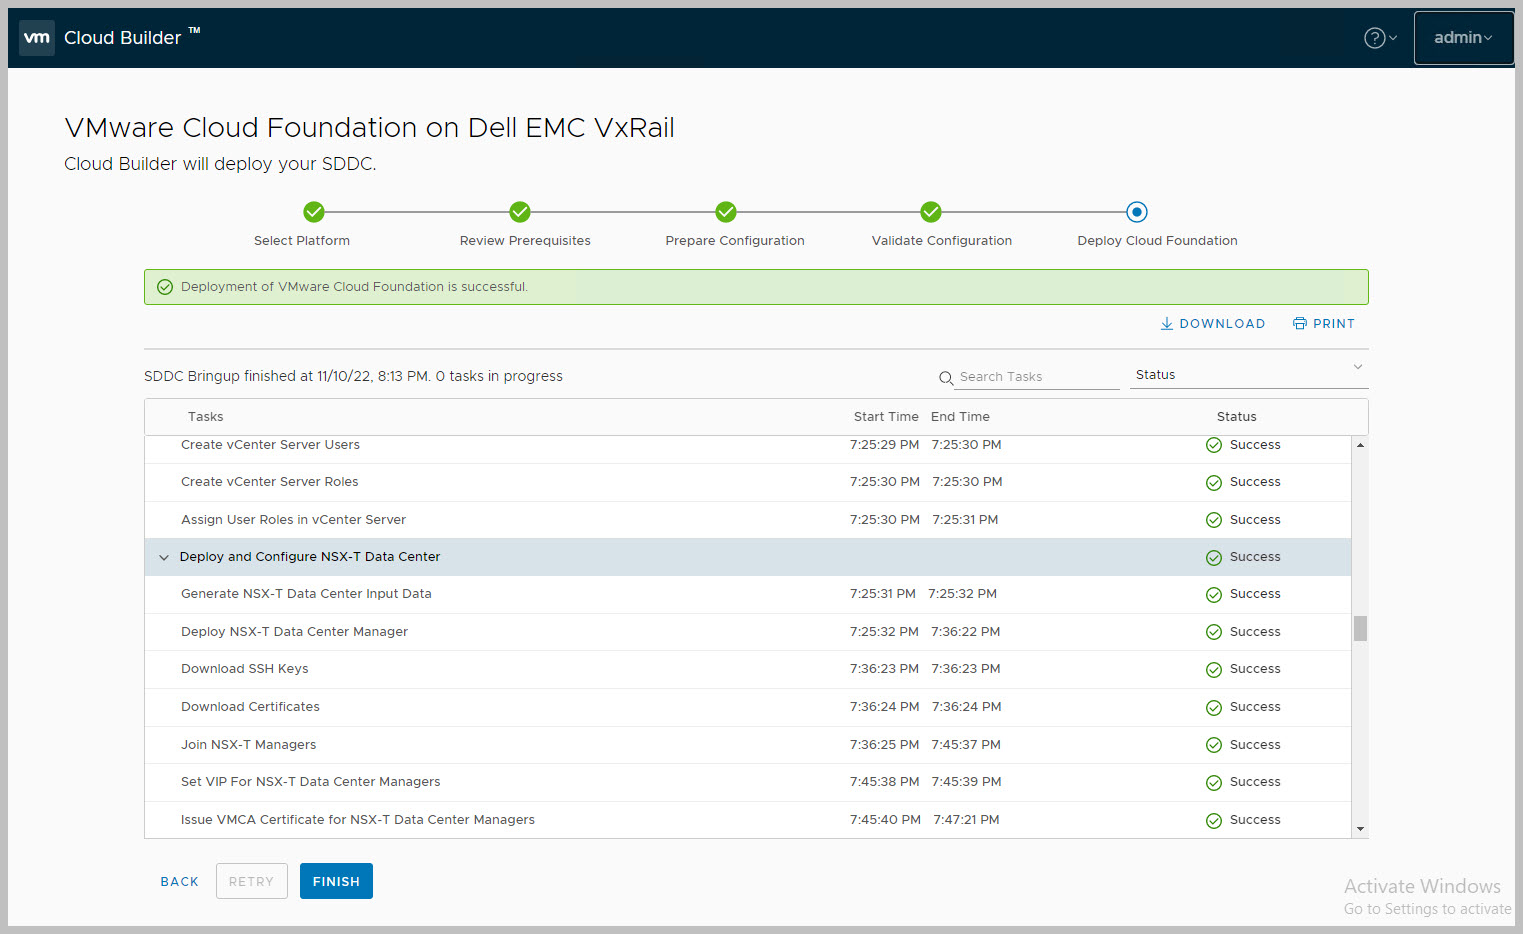Image resolution: width=1523 pixels, height=934 pixels.
Task: Open the Status filter dropdown
Action: pyautogui.click(x=1248, y=375)
